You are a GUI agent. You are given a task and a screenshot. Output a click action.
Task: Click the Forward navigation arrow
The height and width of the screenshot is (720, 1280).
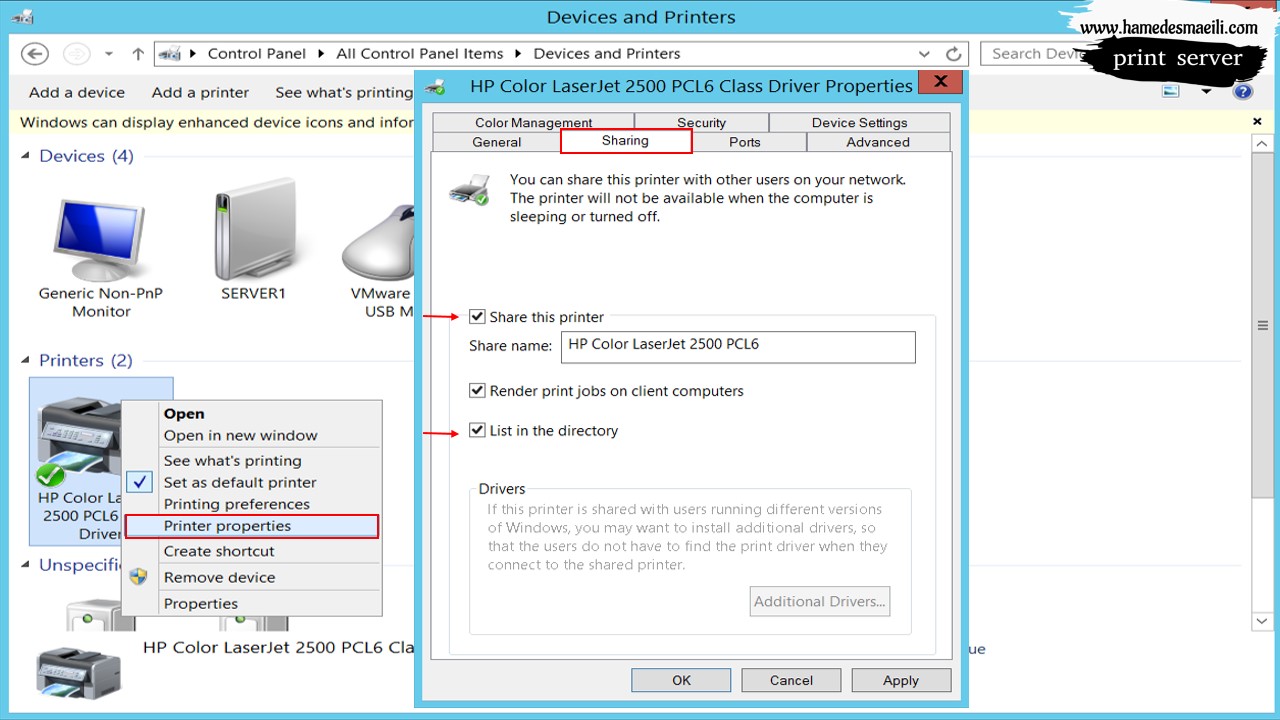tap(76, 54)
